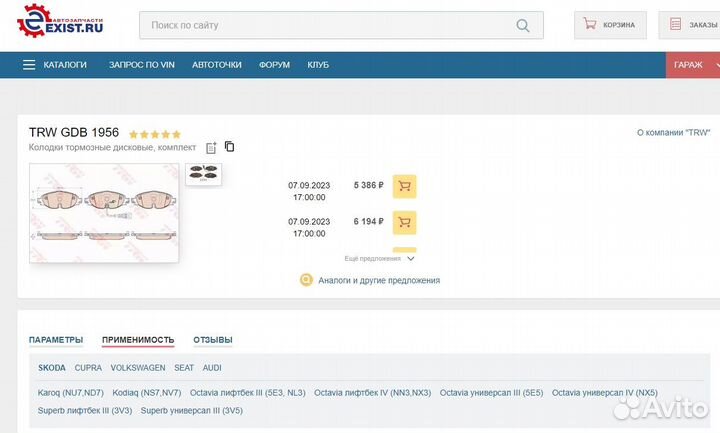Image resolution: width=720 pixels, height=433 pixels.
Task: Select the Volkswagen brand filter
Action: pos(138,368)
